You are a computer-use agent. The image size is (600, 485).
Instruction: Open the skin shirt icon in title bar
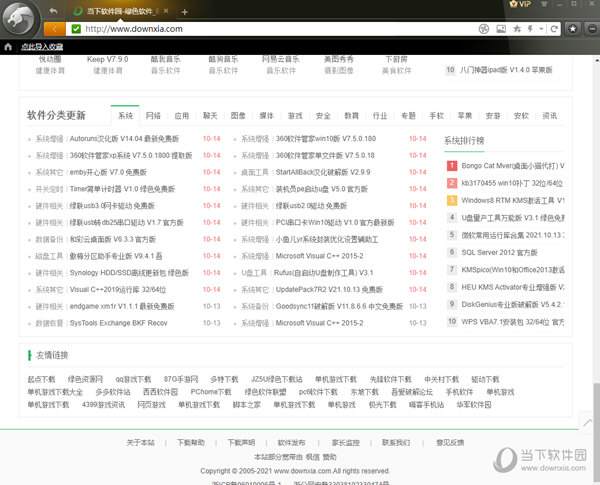pyautogui.click(x=544, y=4)
